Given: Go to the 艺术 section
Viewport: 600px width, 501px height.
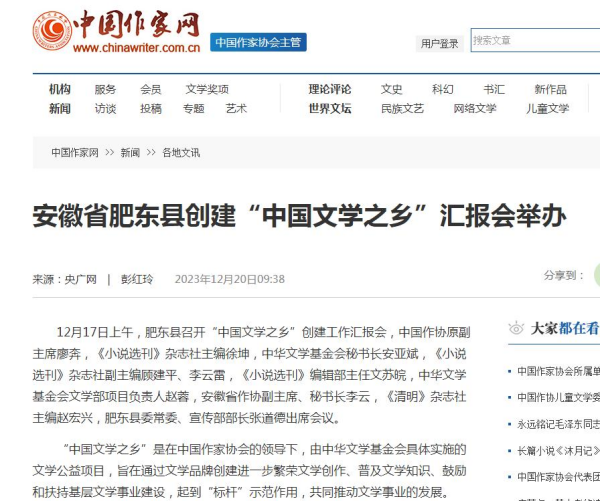Looking at the screenshot, I should tap(236, 109).
